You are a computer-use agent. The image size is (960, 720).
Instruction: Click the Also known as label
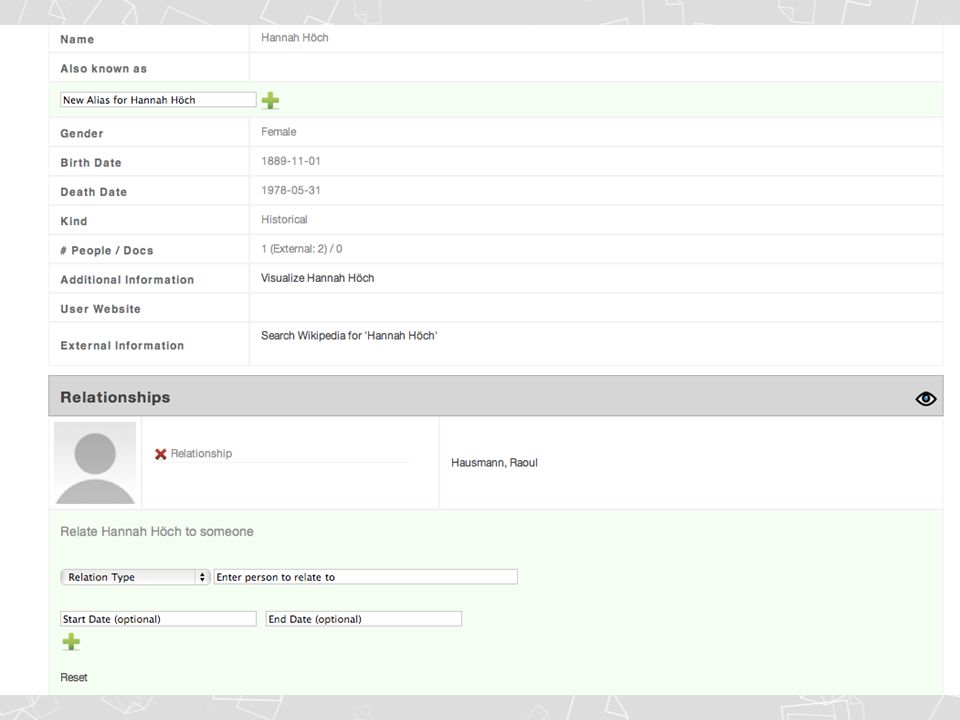pos(103,69)
